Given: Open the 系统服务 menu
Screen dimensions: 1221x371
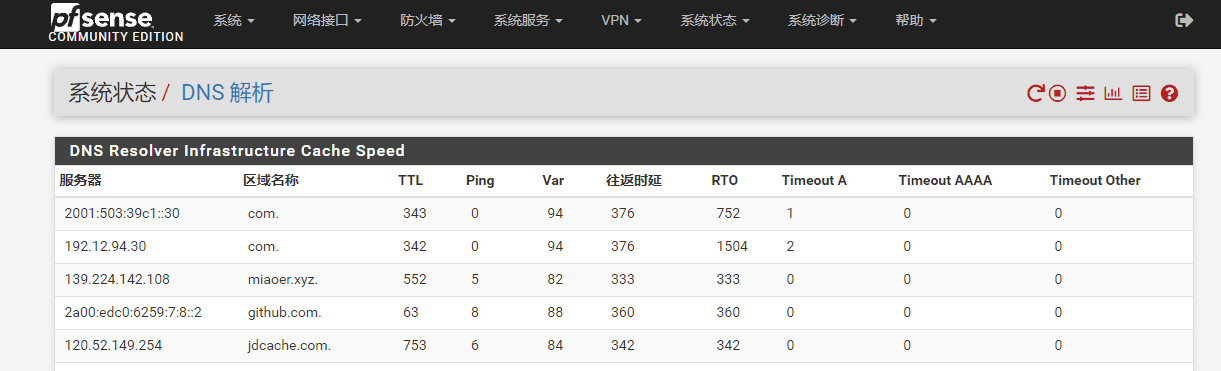Looking at the screenshot, I should pyautogui.click(x=528, y=20).
